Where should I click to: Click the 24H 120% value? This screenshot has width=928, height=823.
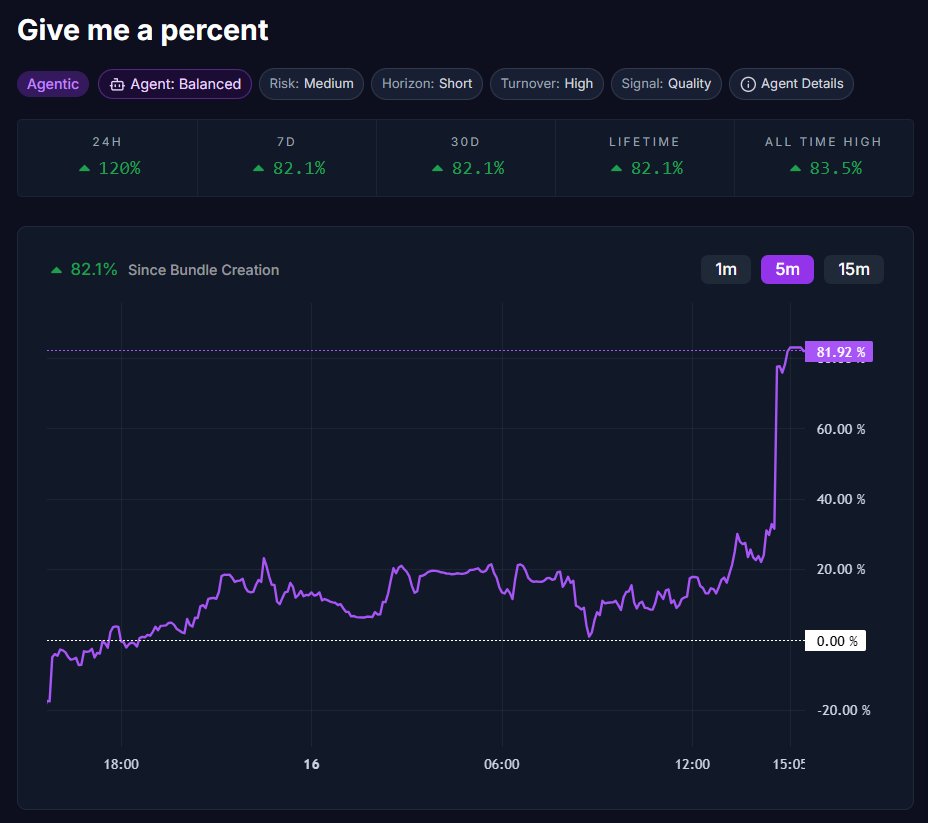point(120,169)
